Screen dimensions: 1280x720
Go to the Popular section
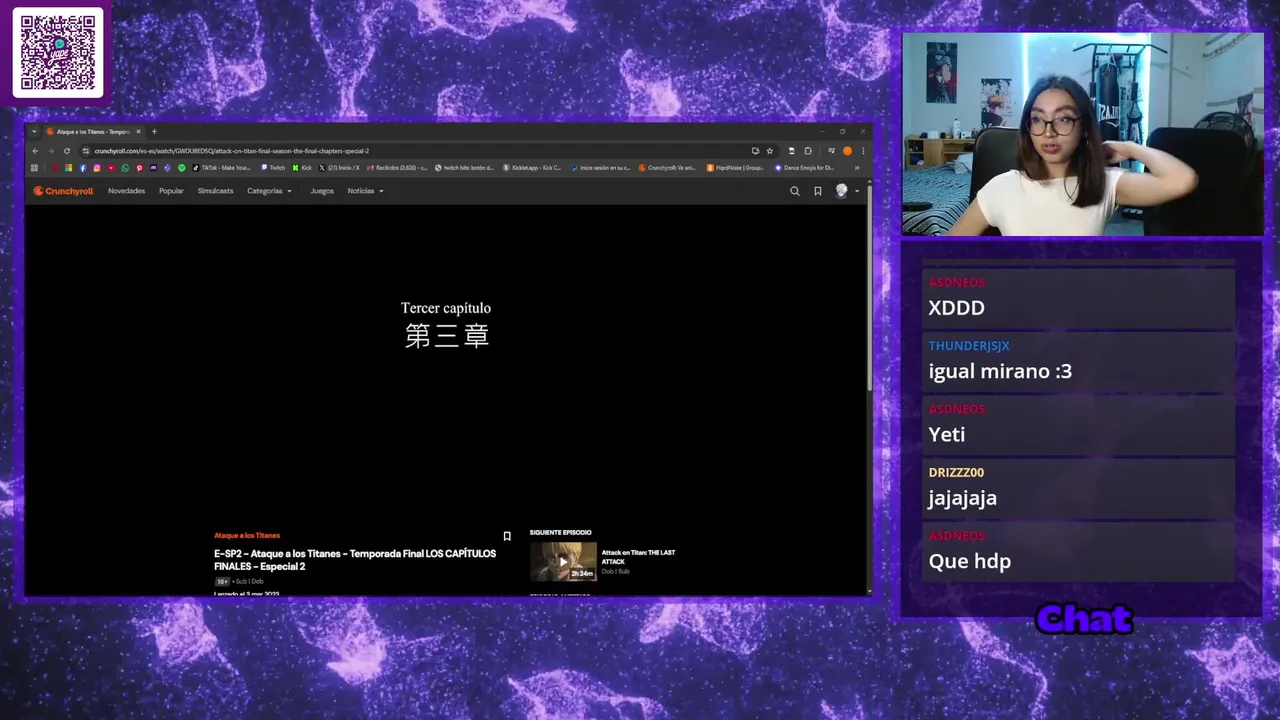pos(171,191)
